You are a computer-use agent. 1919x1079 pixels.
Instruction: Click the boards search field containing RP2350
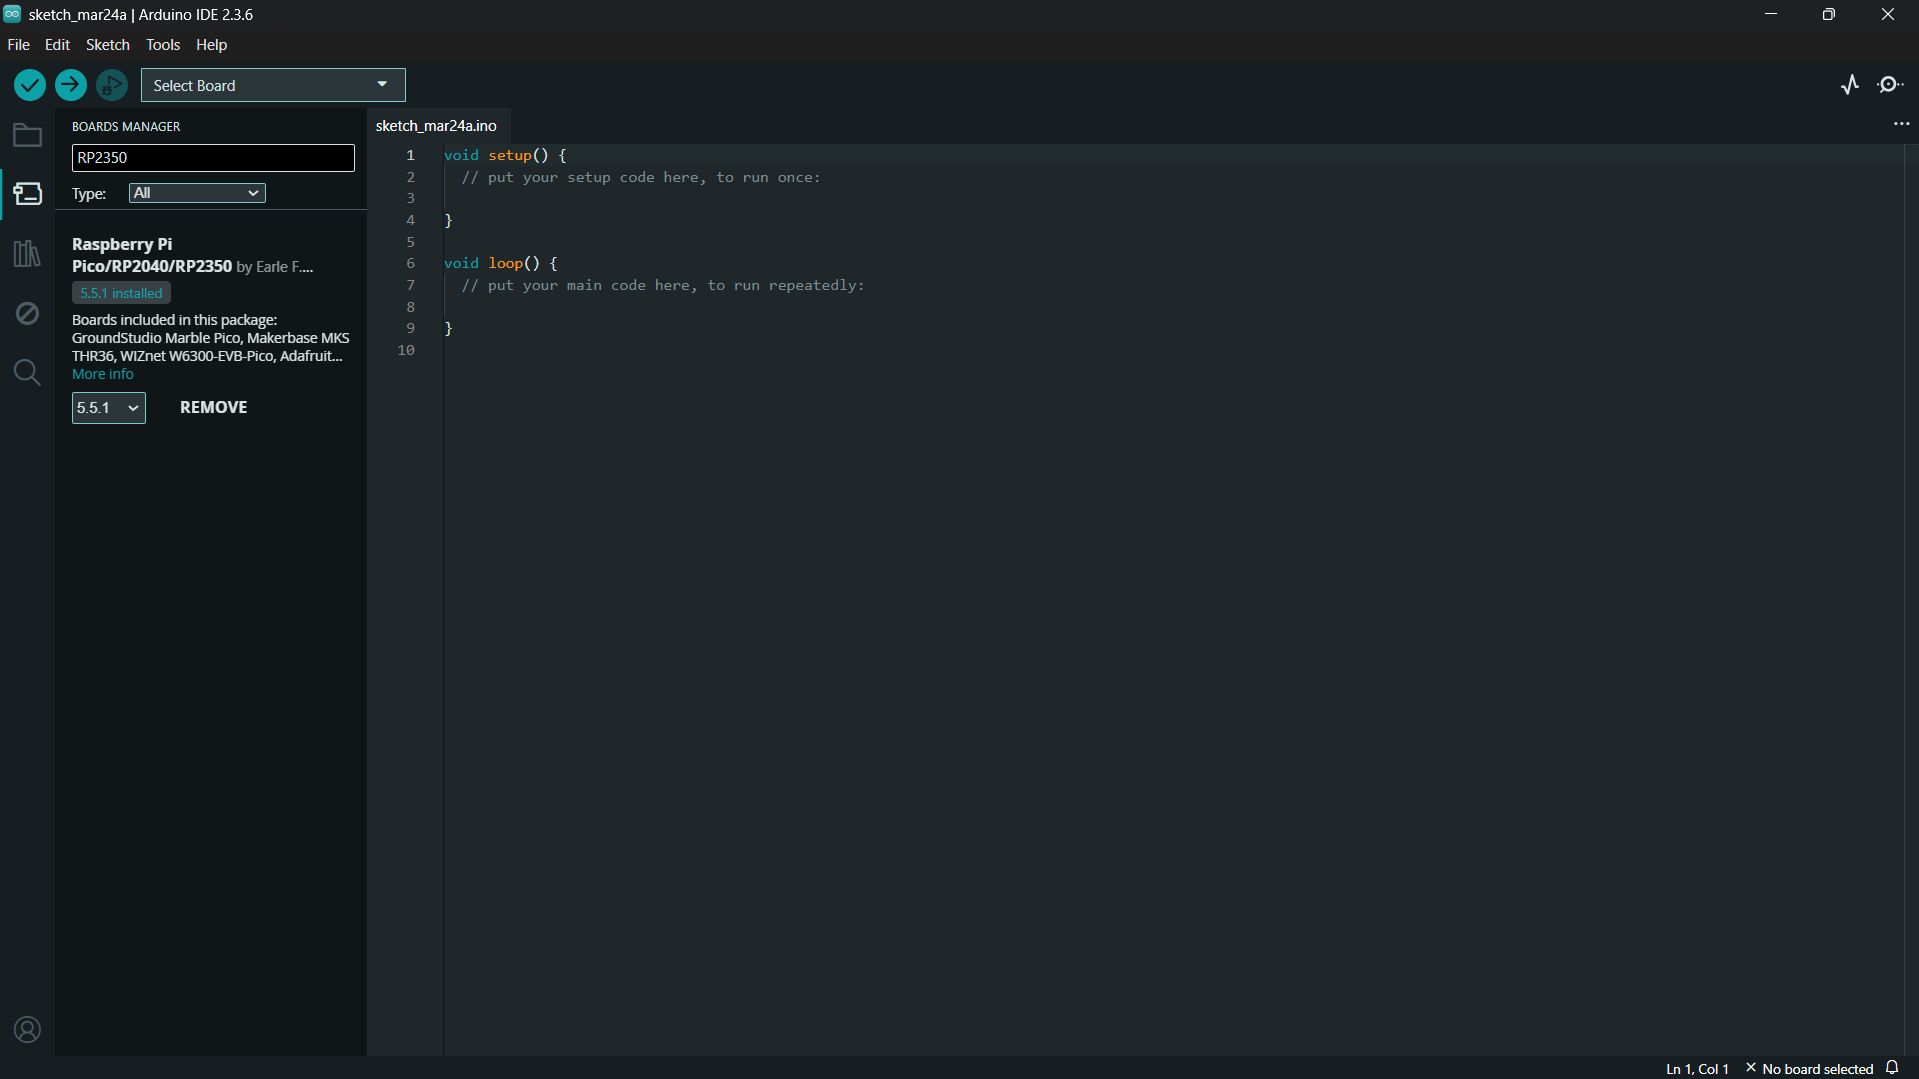click(212, 158)
